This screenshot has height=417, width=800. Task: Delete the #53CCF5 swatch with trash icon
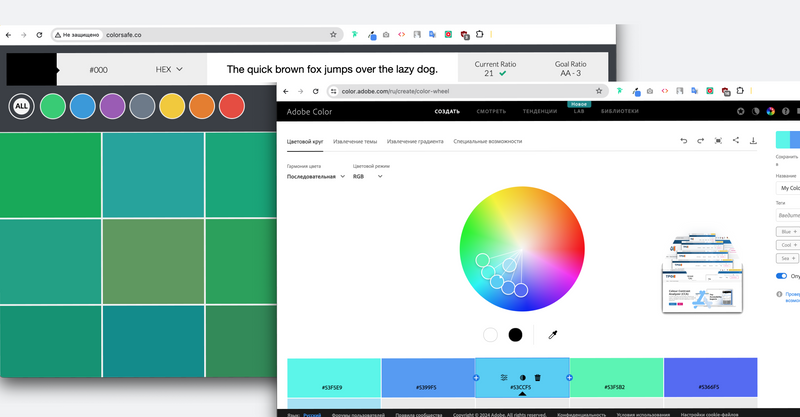537,378
